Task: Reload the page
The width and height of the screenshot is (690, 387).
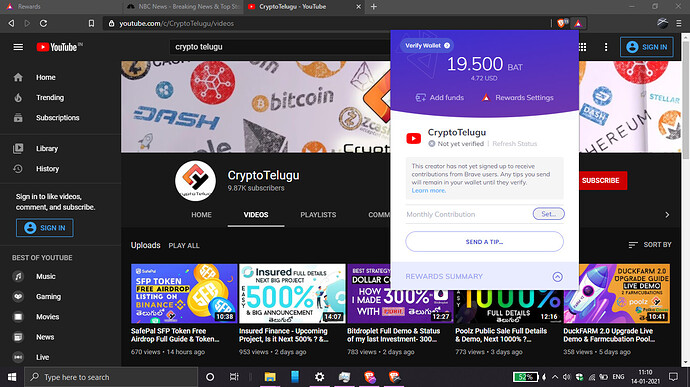Action: (43, 23)
